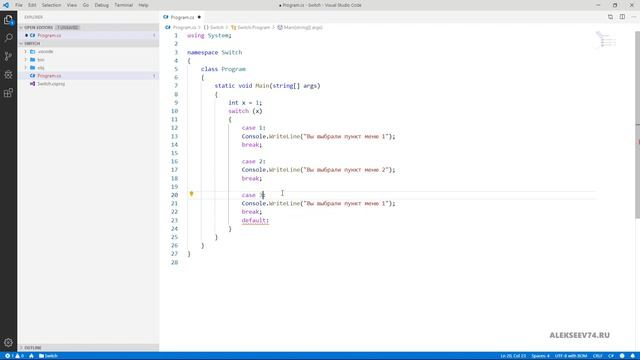This screenshot has width=640, height=360.
Task: Open the Source Control view
Action: pyautogui.click(x=8, y=56)
